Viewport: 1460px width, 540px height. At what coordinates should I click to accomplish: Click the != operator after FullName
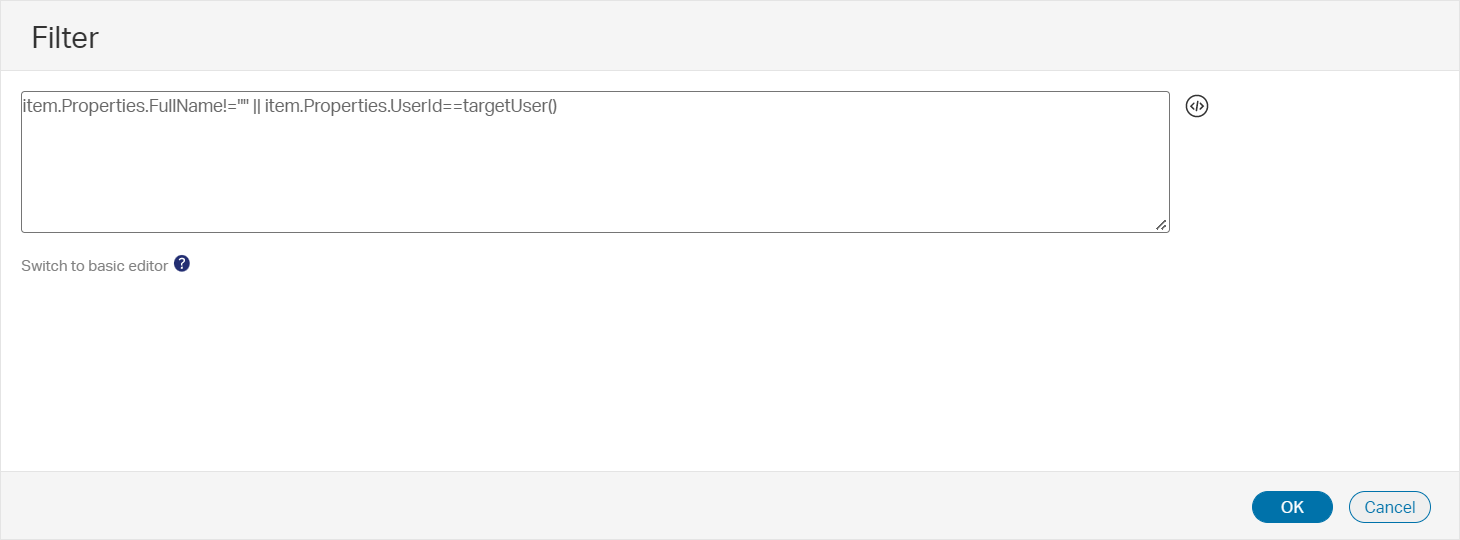coord(230,106)
